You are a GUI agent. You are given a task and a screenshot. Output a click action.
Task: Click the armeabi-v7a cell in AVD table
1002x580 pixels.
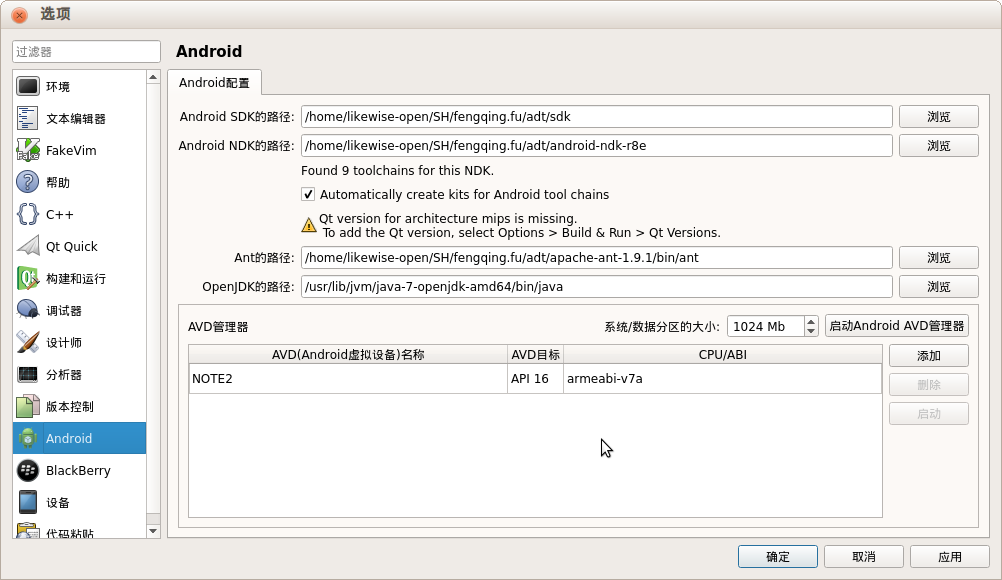point(722,379)
